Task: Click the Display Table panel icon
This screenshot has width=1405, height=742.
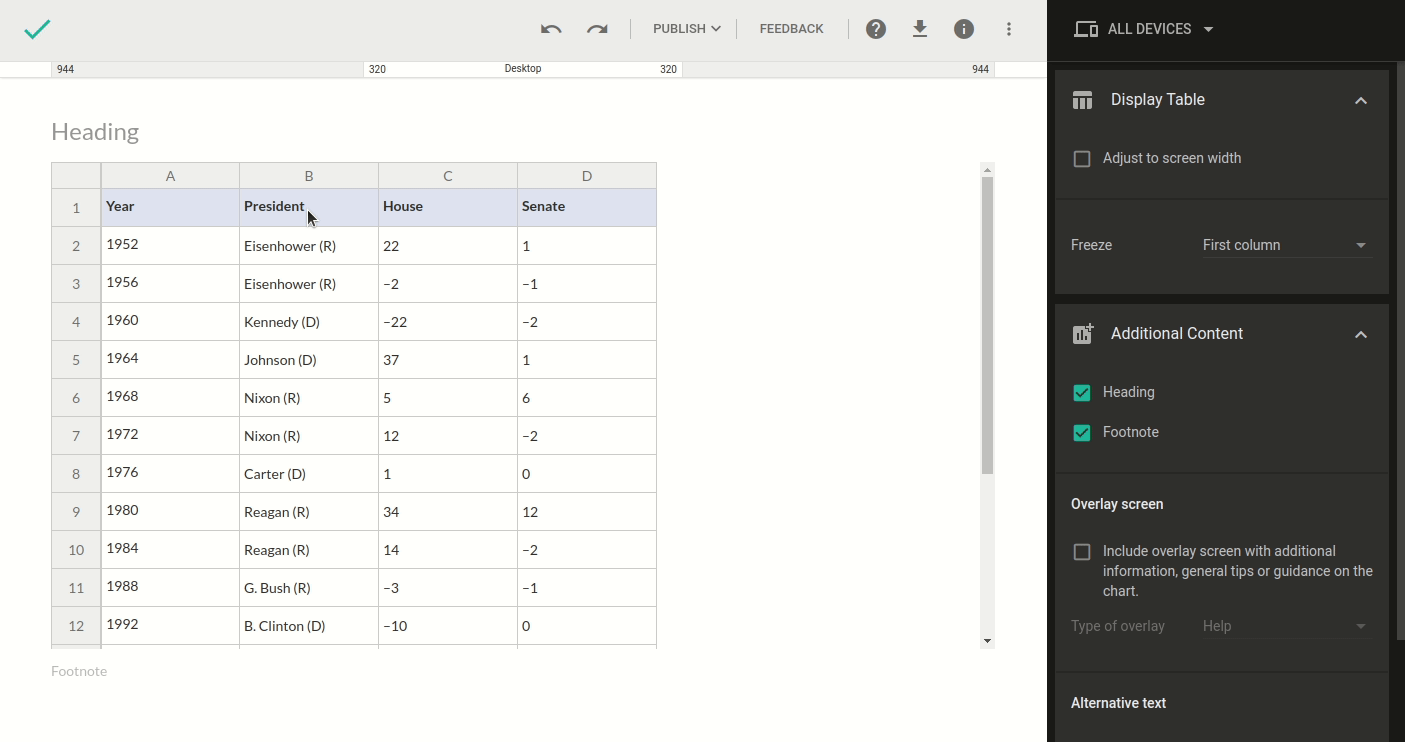Action: [x=1082, y=99]
